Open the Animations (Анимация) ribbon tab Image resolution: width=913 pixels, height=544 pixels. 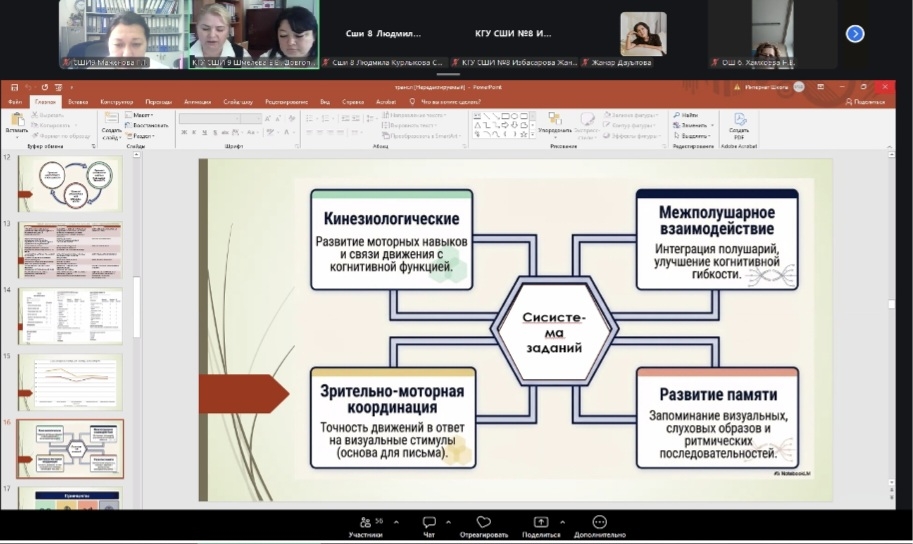pos(197,102)
